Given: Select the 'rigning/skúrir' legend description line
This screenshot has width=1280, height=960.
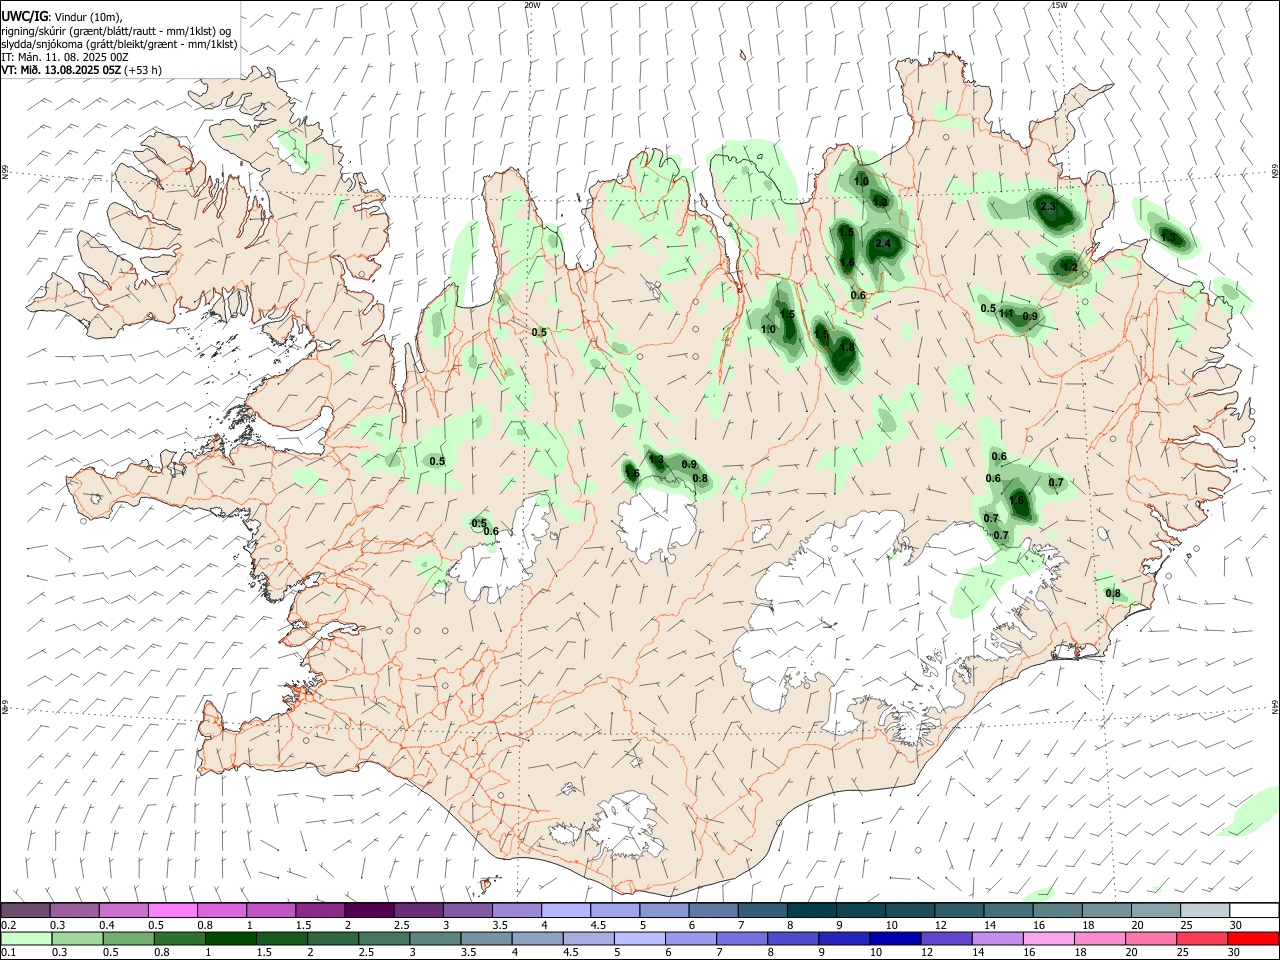Looking at the screenshot, I should coord(116,31).
